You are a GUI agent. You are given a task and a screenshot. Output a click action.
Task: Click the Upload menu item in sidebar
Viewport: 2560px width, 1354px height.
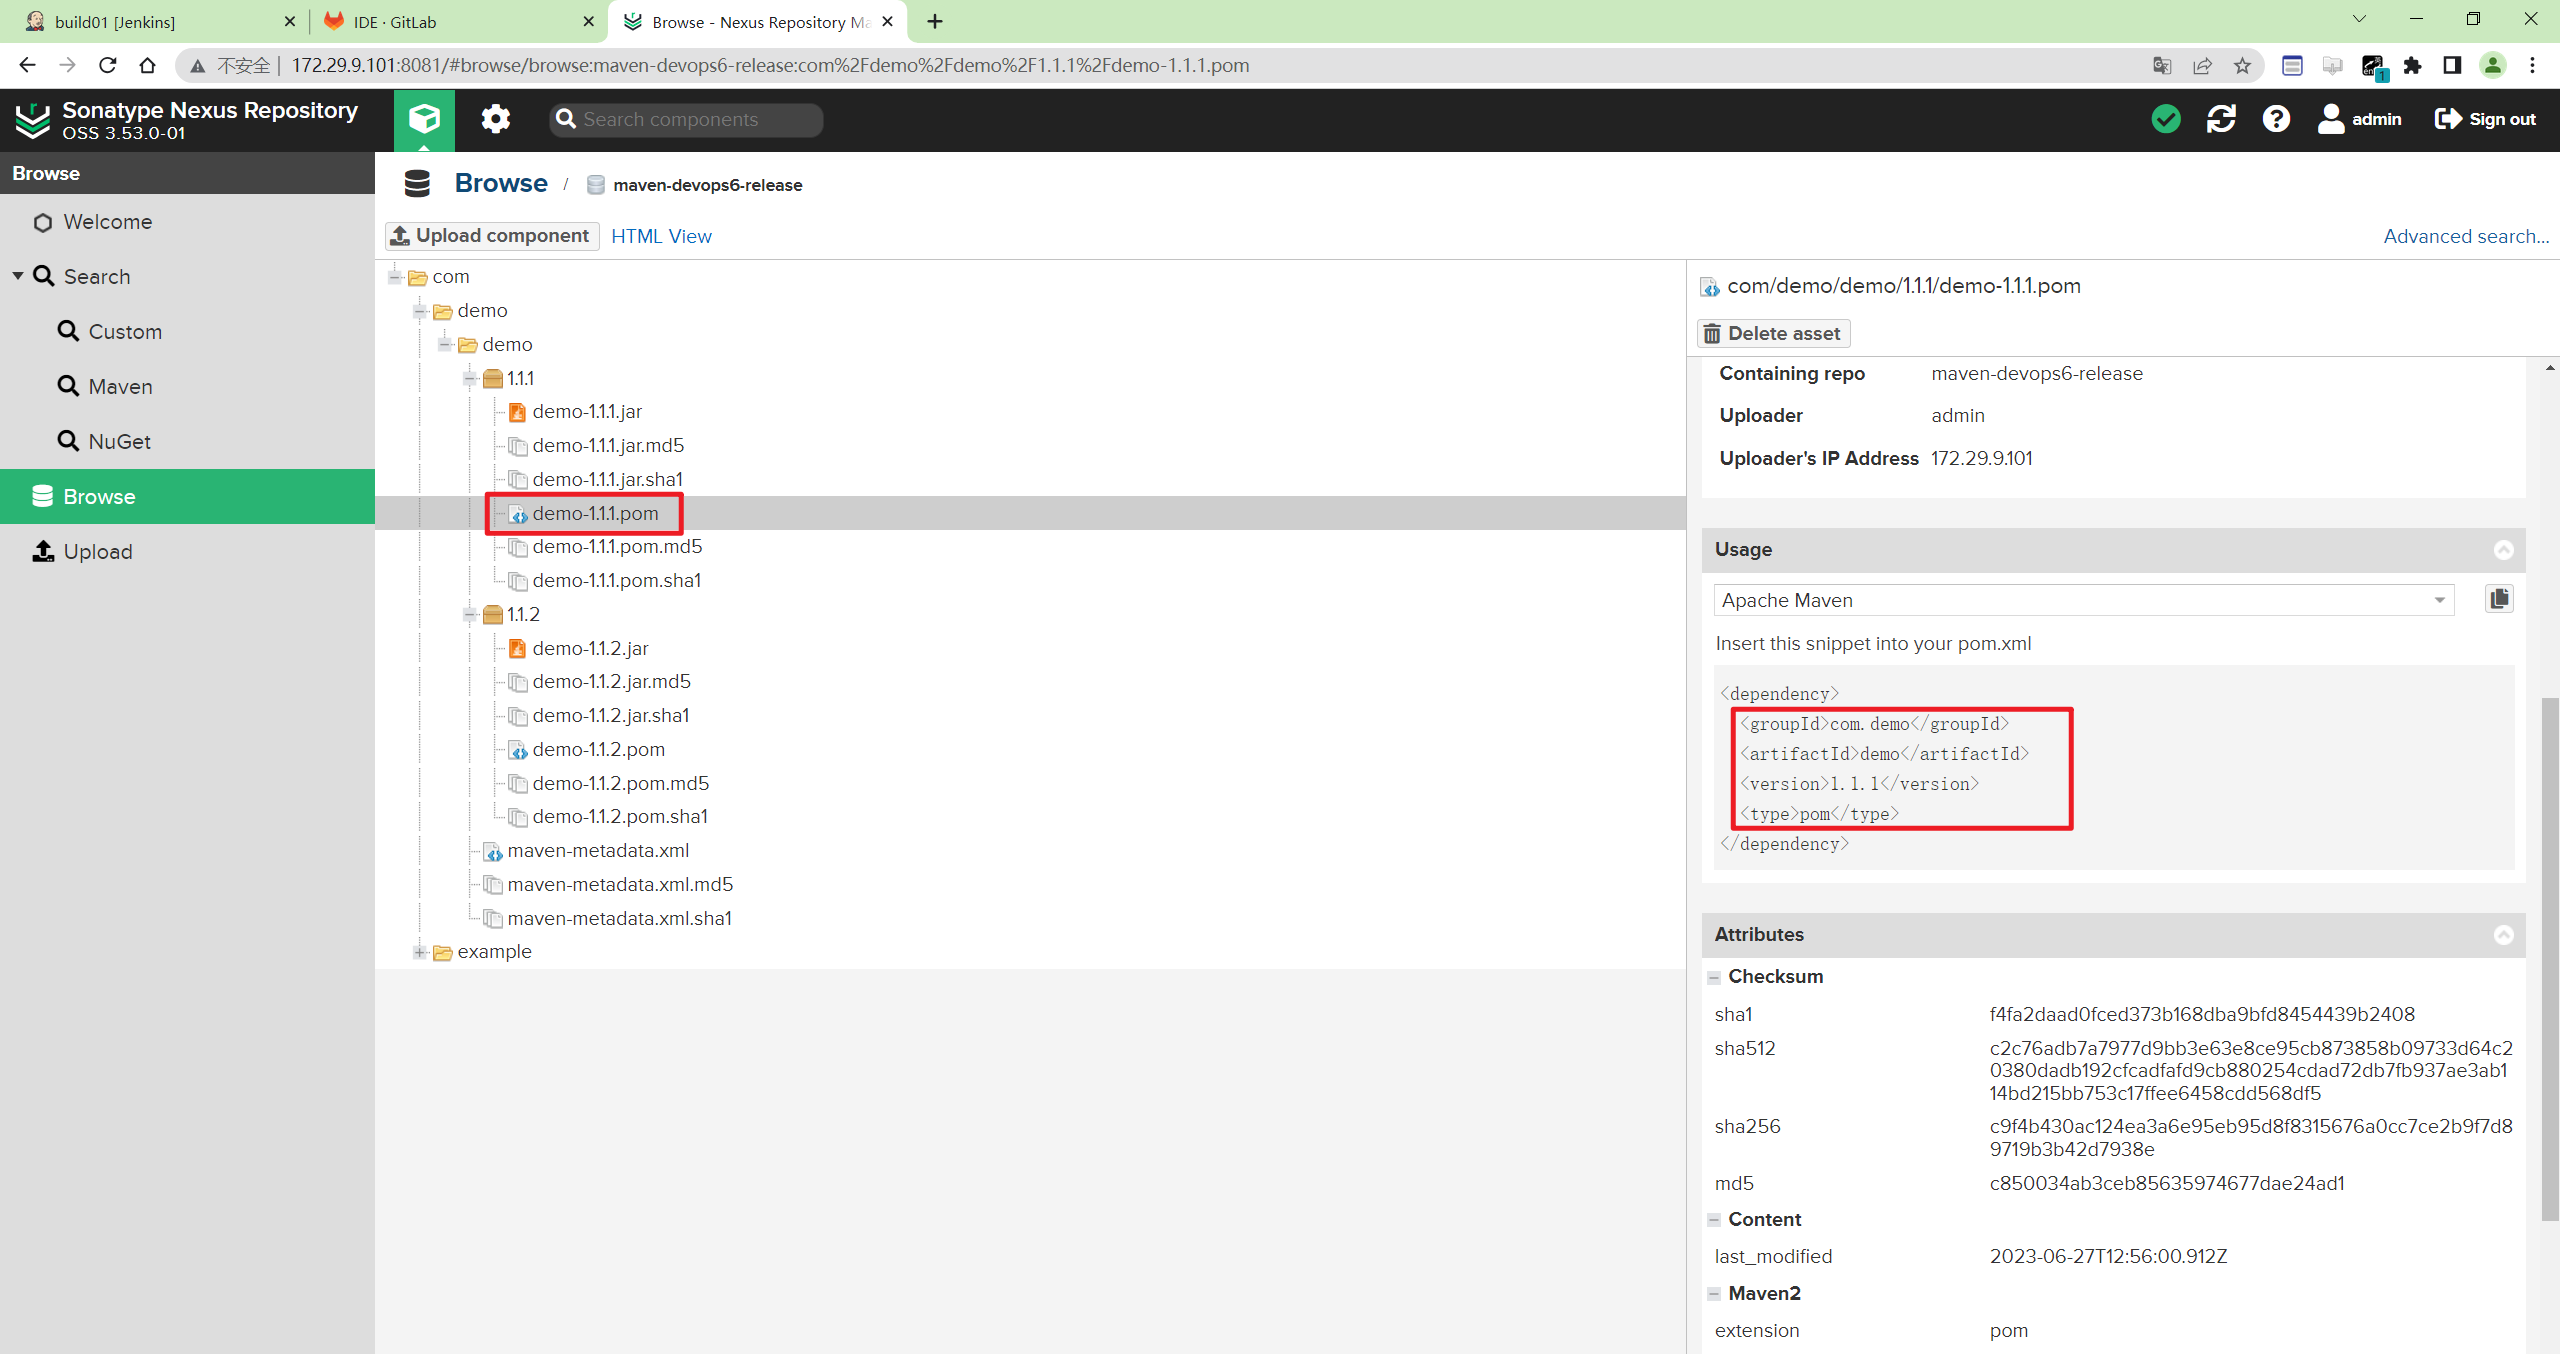point(97,550)
